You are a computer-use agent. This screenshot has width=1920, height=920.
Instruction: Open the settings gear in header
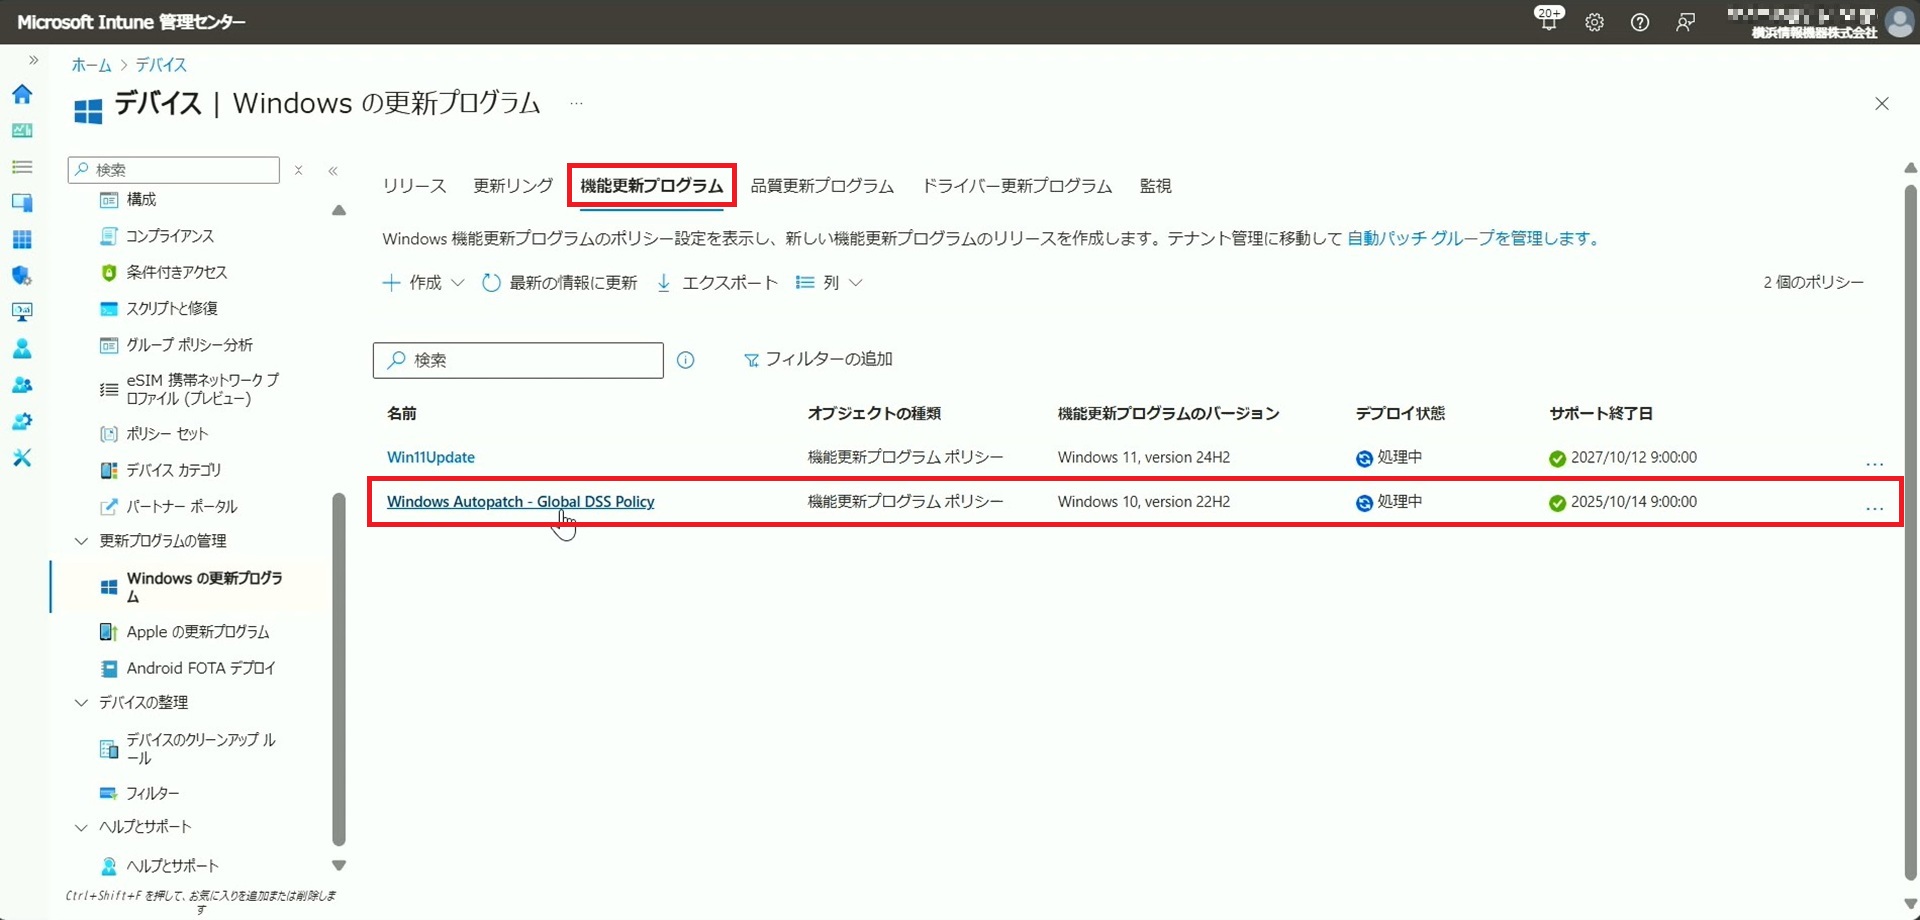pos(1594,22)
